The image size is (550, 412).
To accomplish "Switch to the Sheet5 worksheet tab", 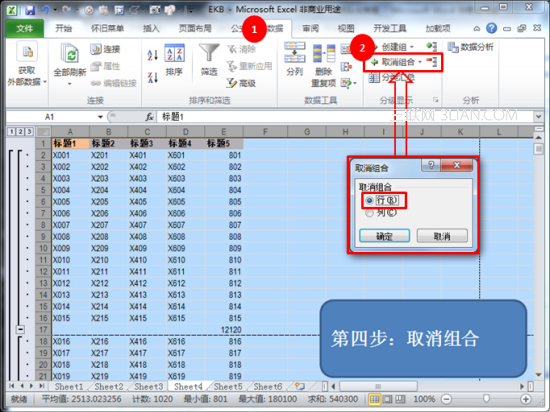I will tap(228, 386).
